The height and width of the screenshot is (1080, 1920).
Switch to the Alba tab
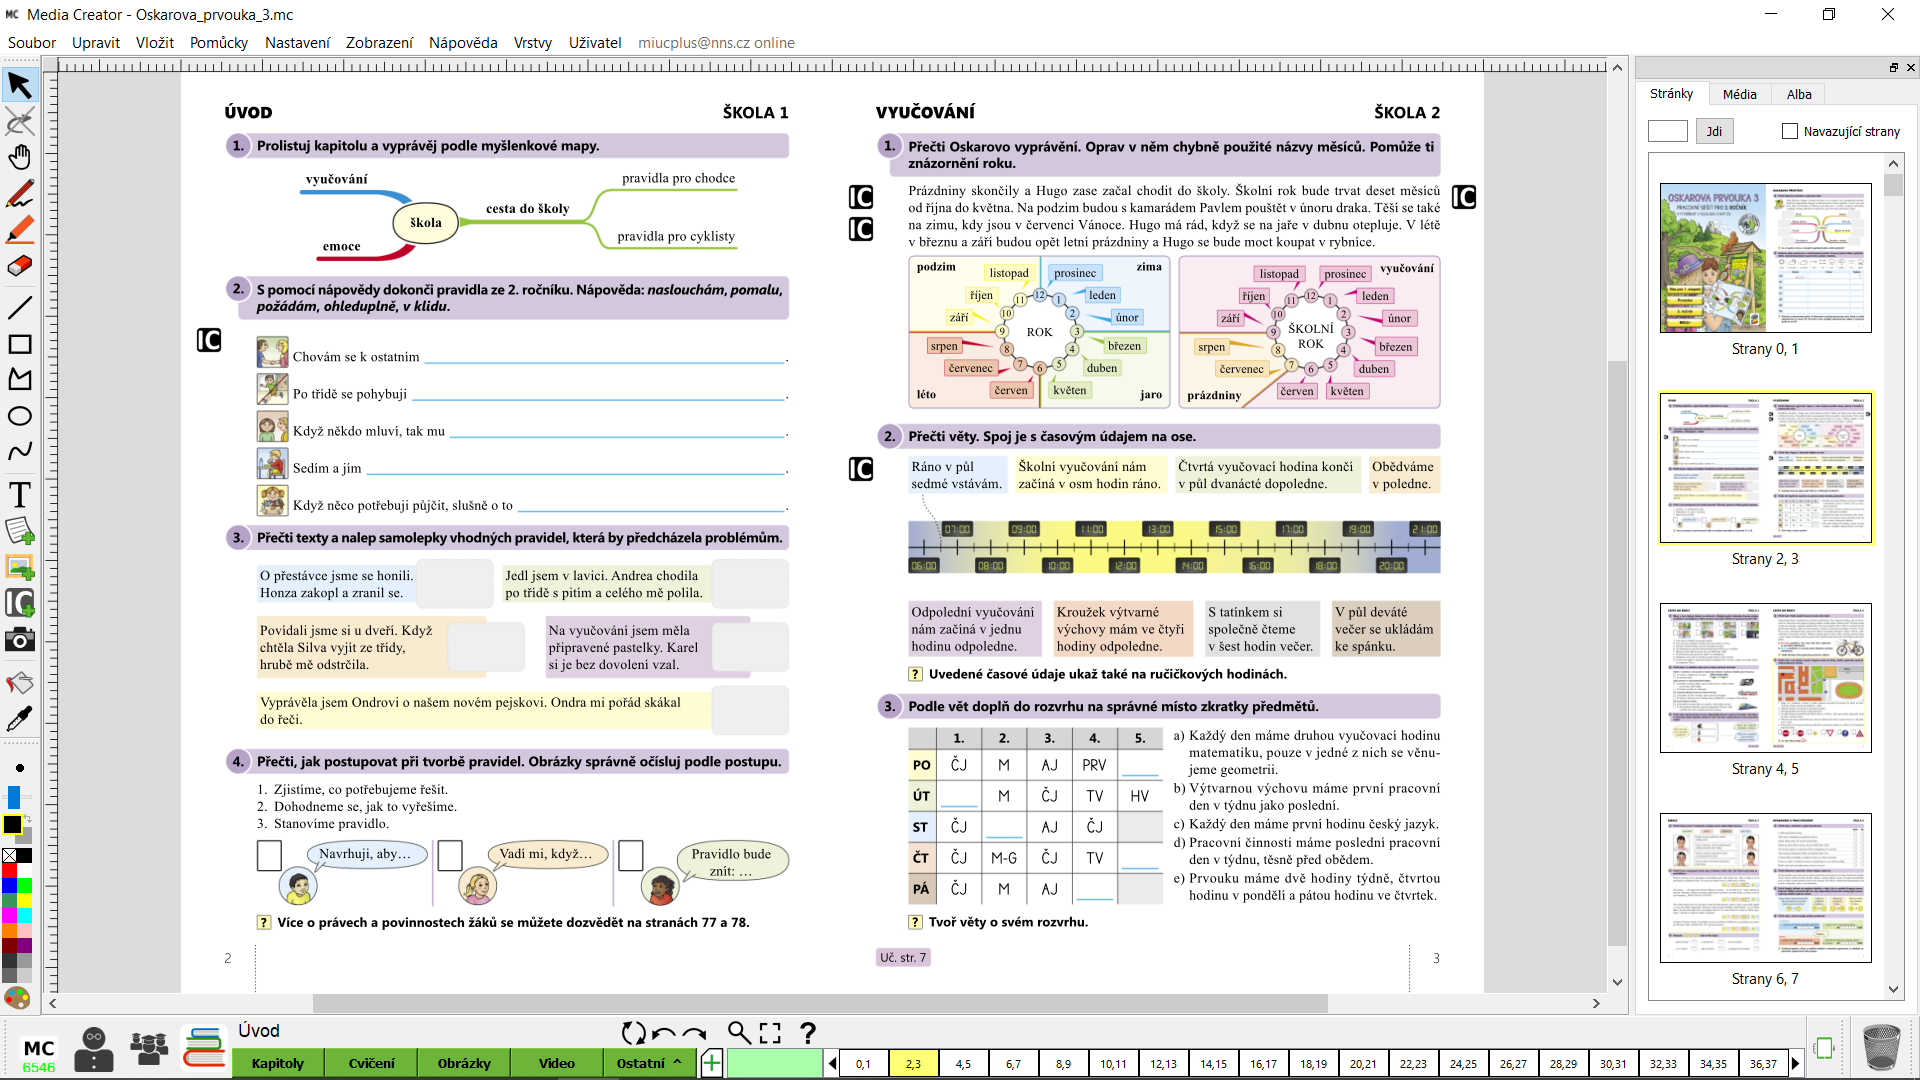(x=1799, y=94)
